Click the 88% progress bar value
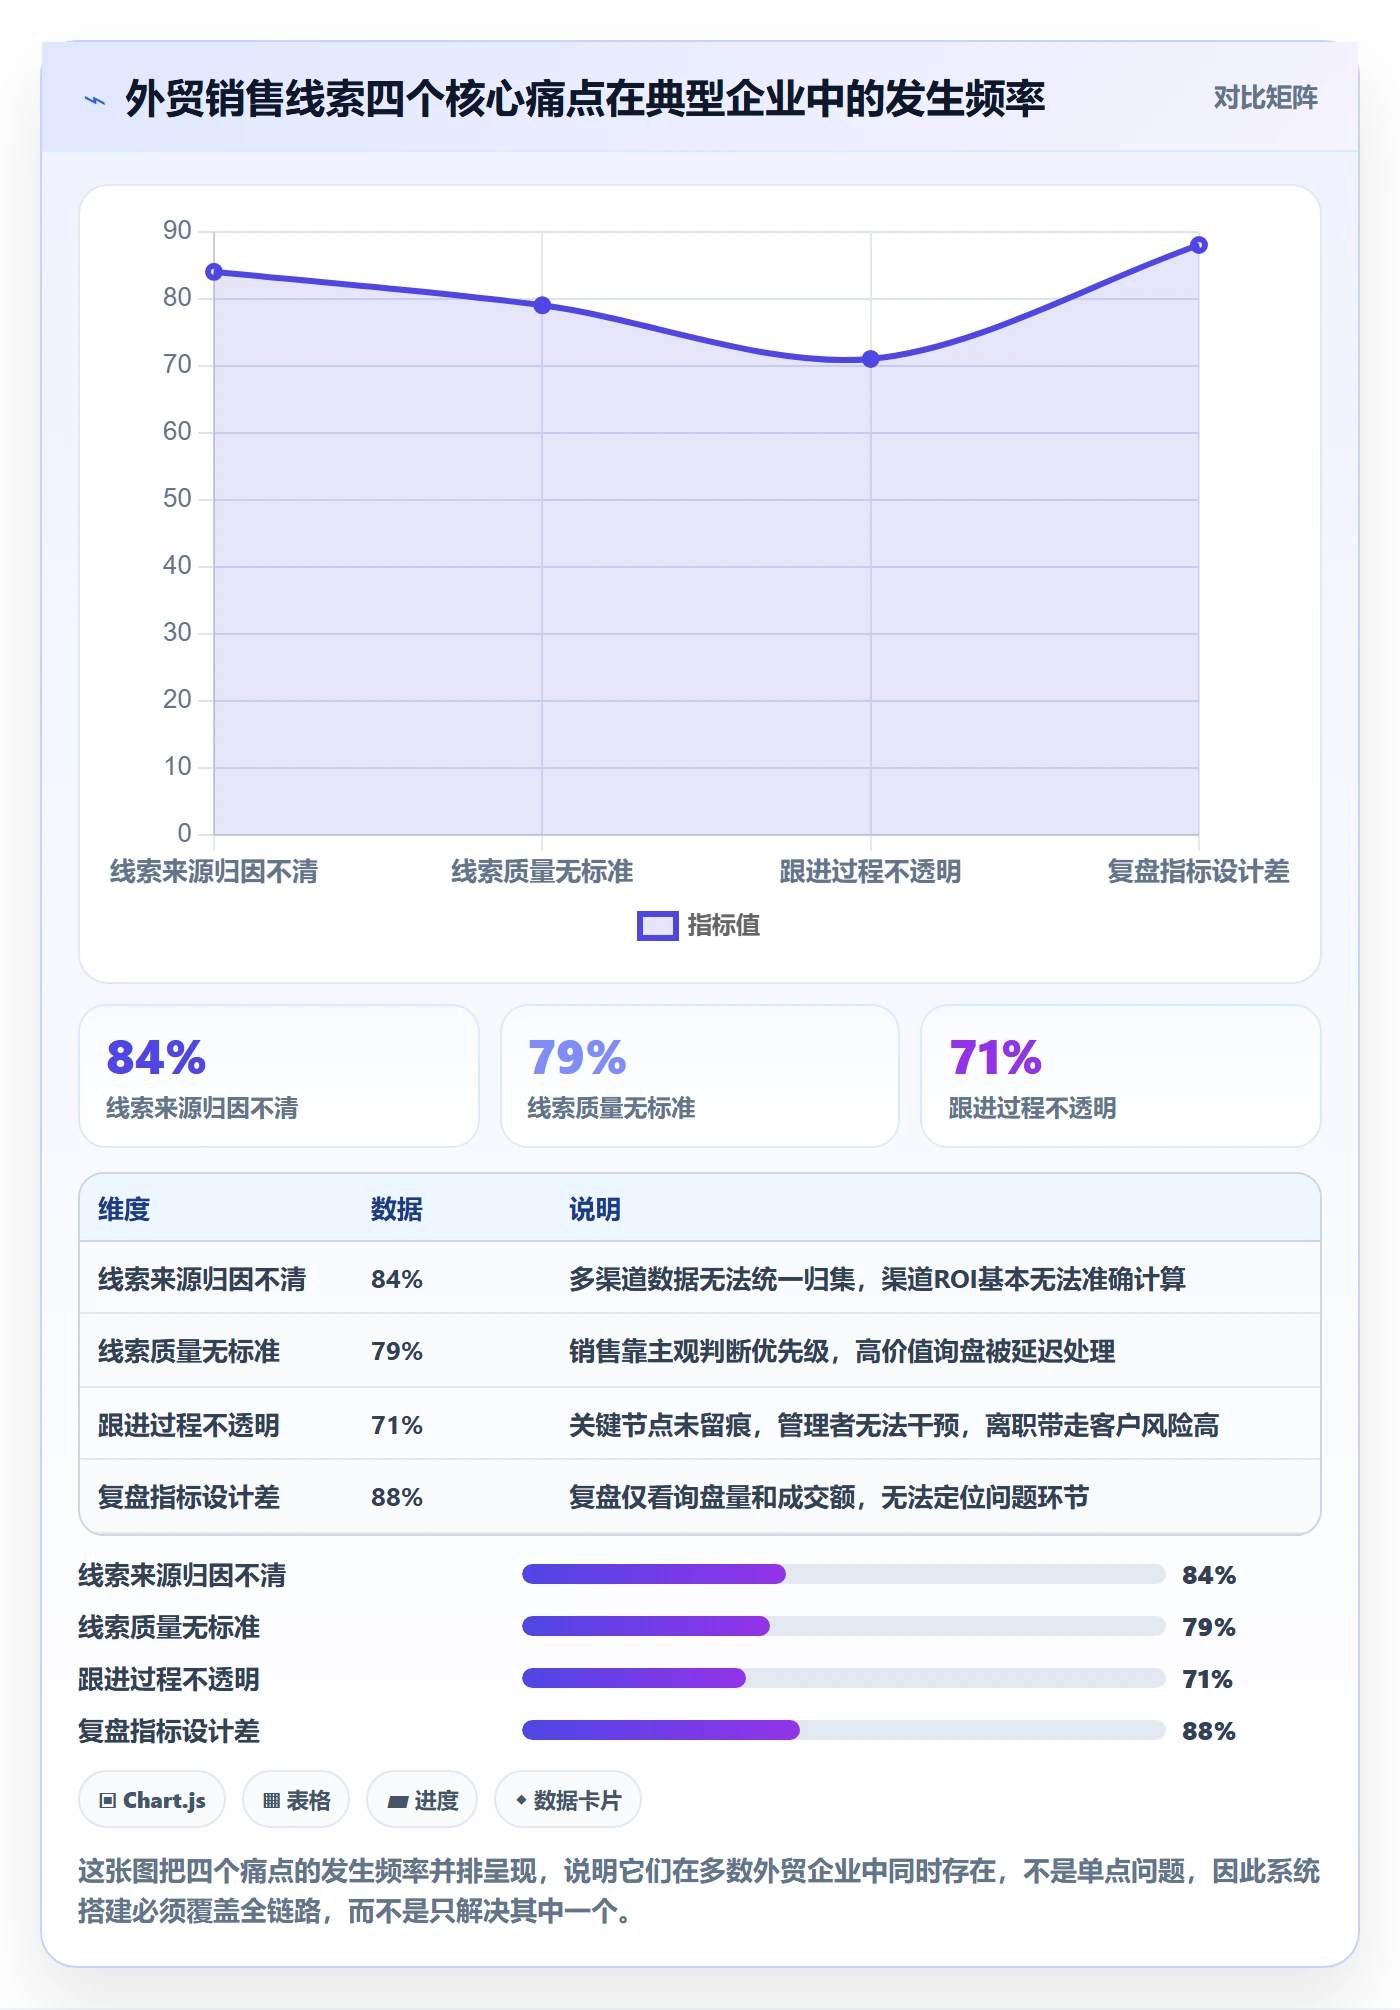The width and height of the screenshot is (1400, 2010). 1209,1732
